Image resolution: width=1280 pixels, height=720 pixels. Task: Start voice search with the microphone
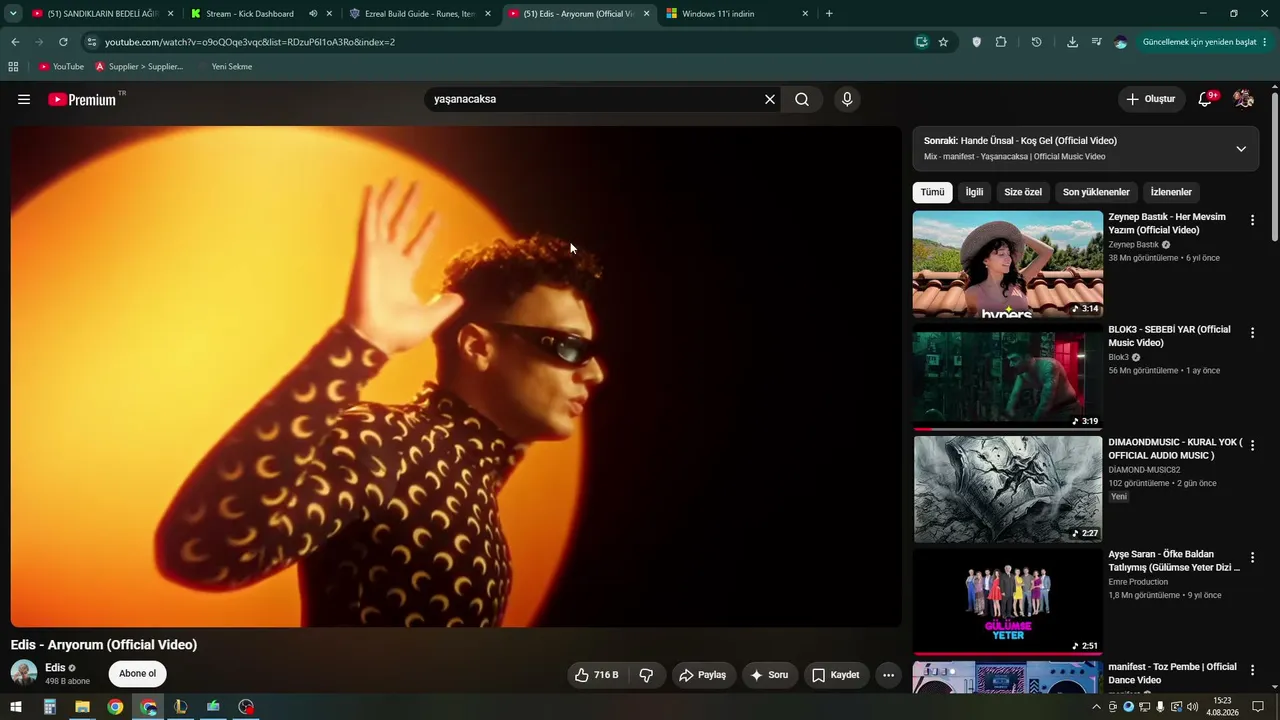pyautogui.click(x=847, y=99)
